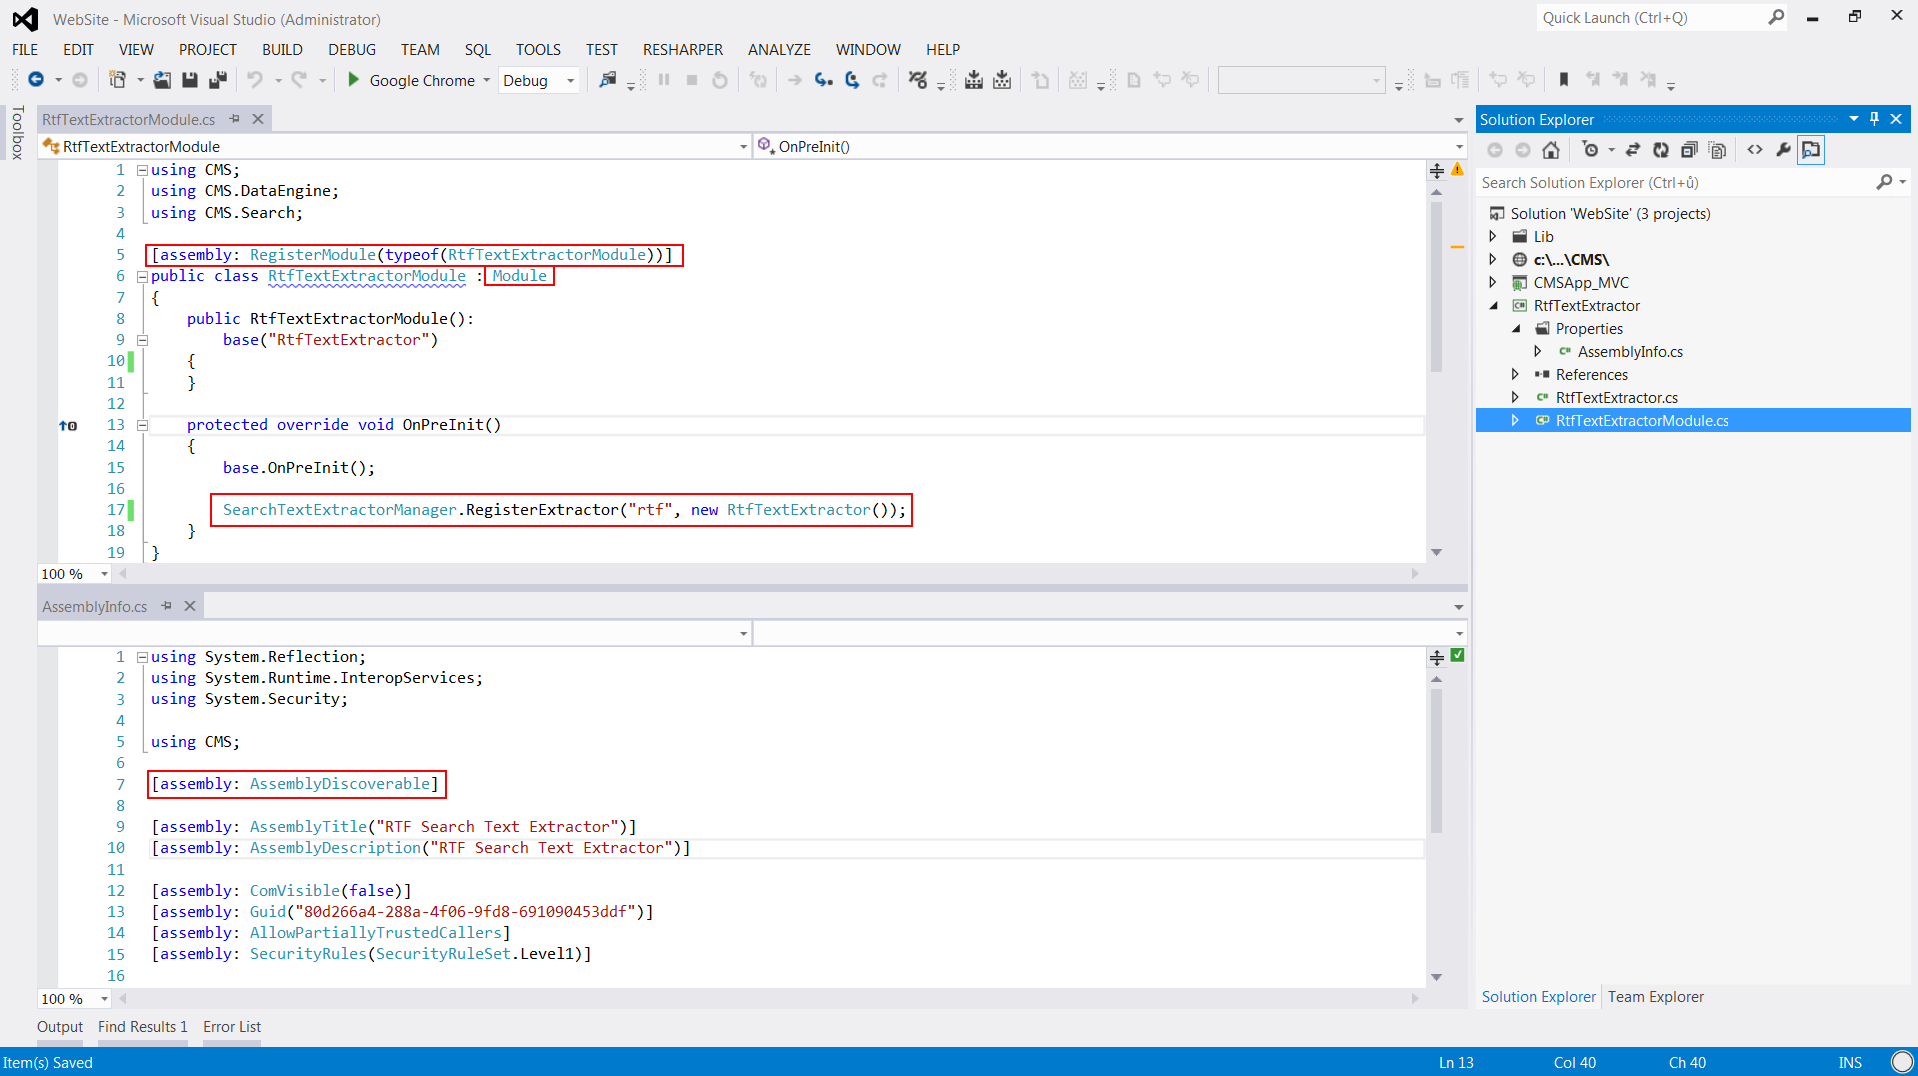Open Solution Explorer window position dropdown arrow
This screenshot has width=1918, height=1076.
pyautogui.click(x=1853, y=119)
